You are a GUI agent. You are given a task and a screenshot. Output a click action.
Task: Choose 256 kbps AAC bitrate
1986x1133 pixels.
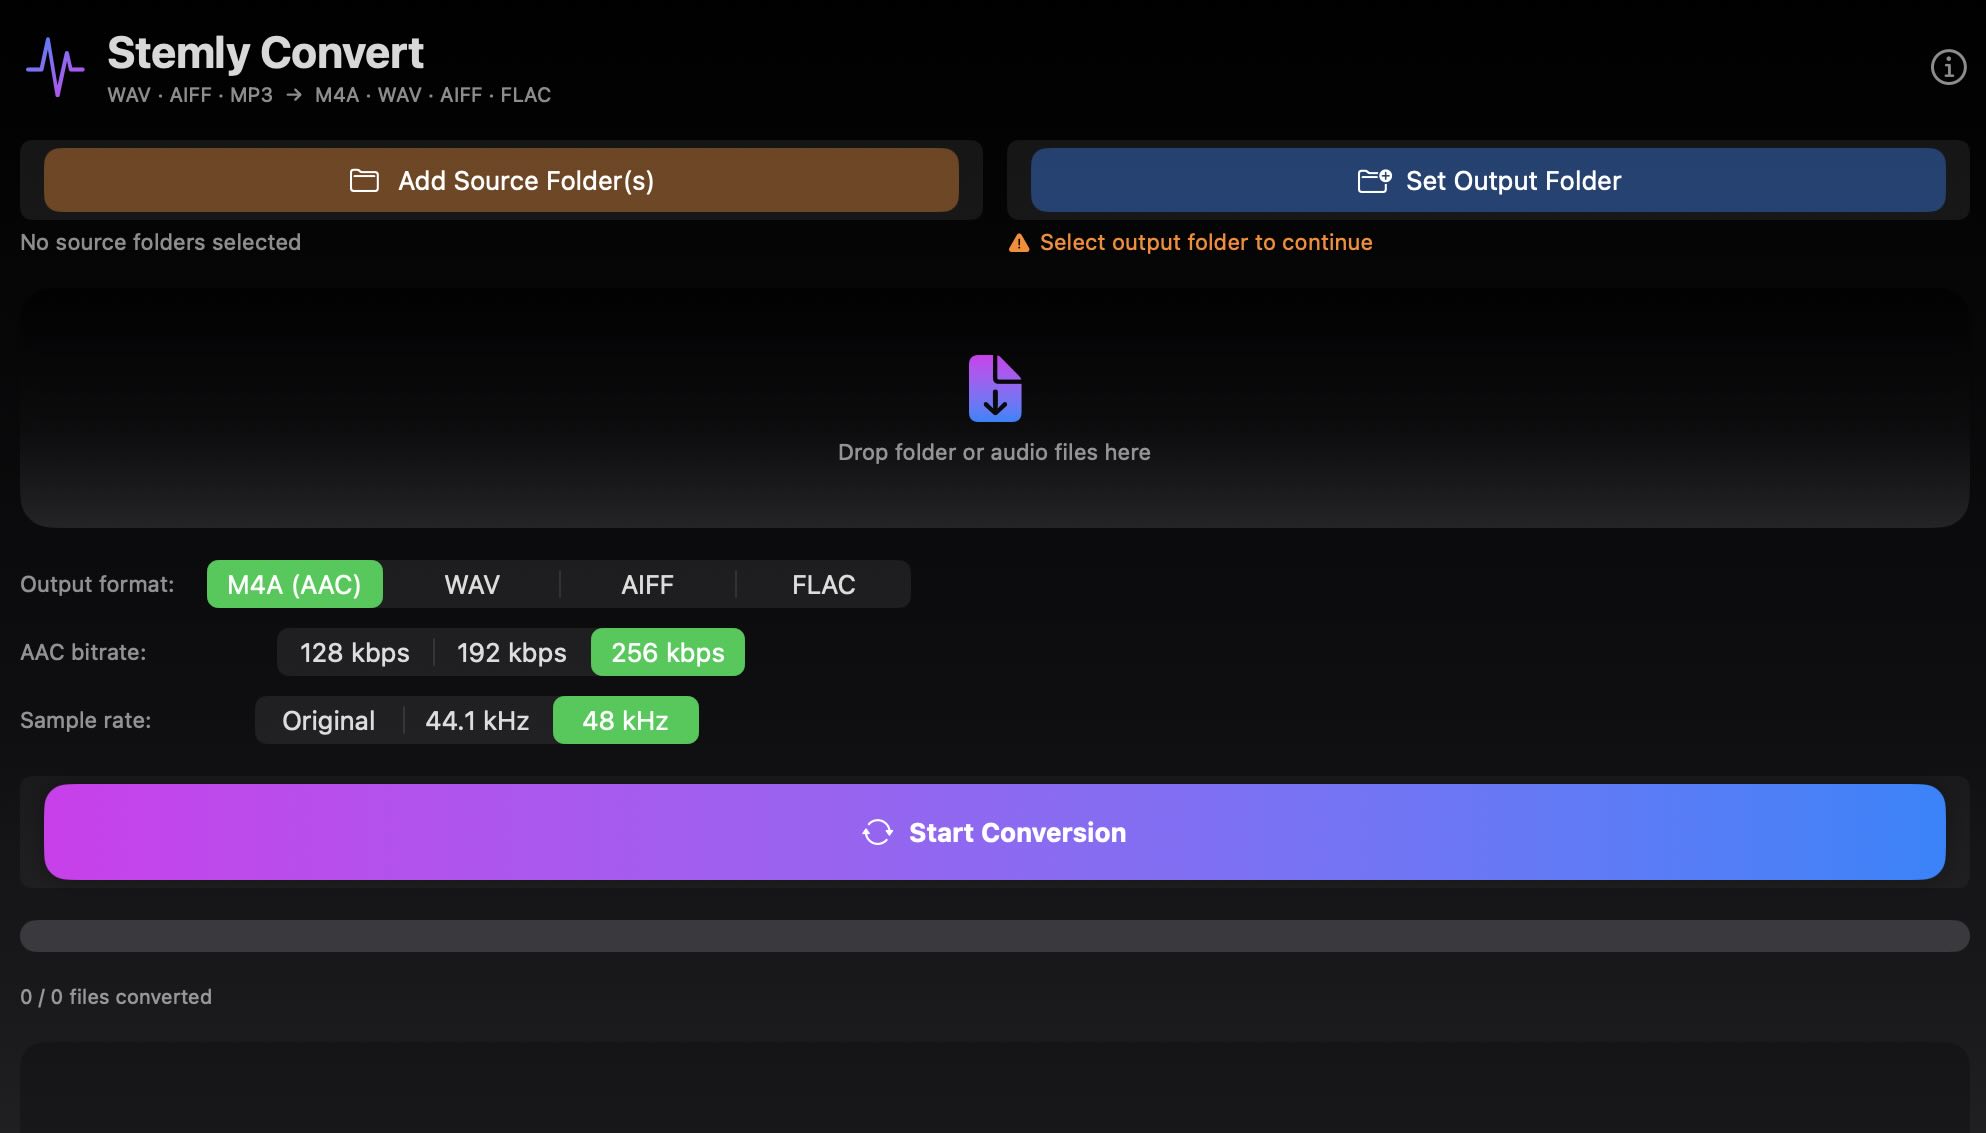point(668,652)
